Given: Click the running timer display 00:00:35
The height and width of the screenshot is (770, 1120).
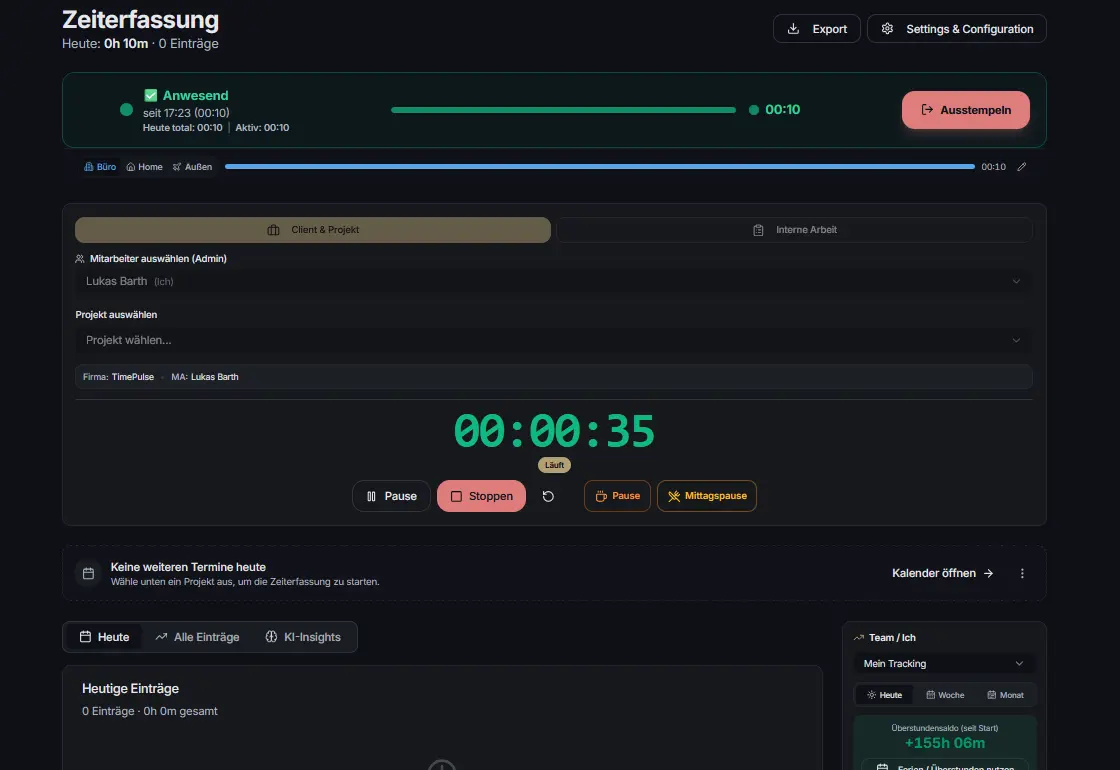Looking at the screenshot, I should pyautogui.click(x=554, y=431).
